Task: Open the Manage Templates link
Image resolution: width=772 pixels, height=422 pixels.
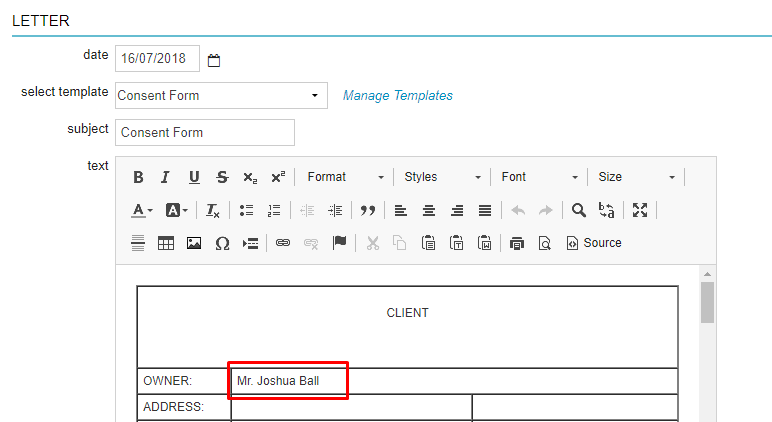Action: coord(397,96)
